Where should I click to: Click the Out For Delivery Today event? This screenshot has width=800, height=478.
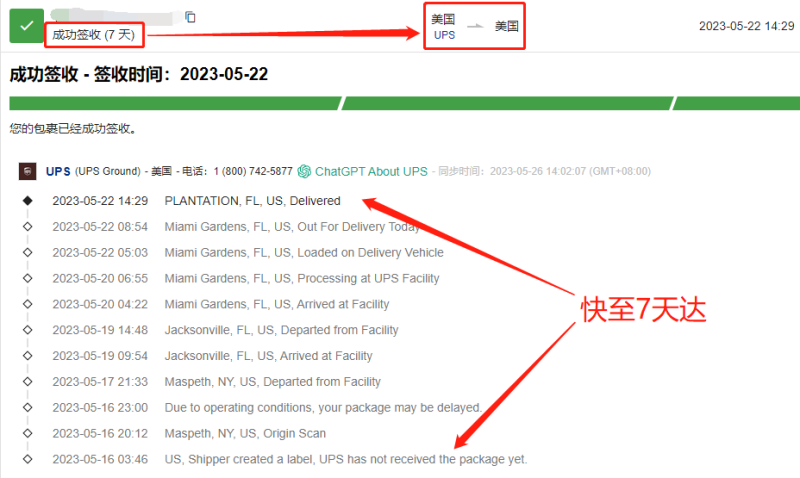pyautogui.click(x=292, y=227)
